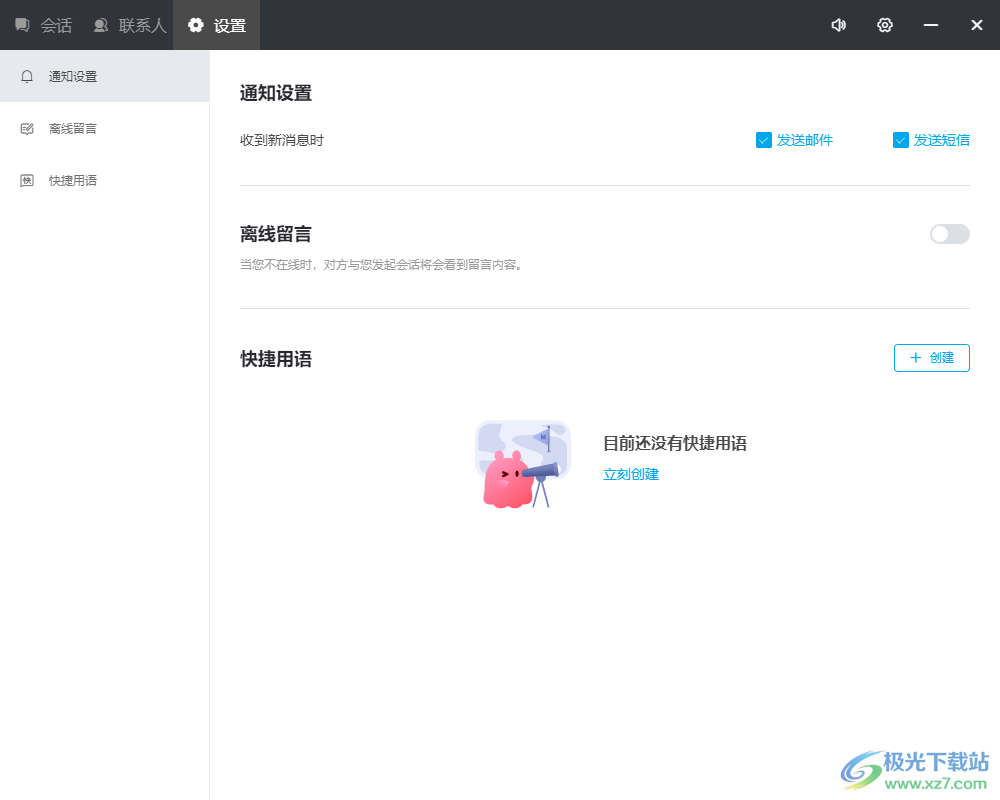The height and width of the screenshot is (800, 1000).
Task: Open the 联系人 tab
Action: [128, 25]
